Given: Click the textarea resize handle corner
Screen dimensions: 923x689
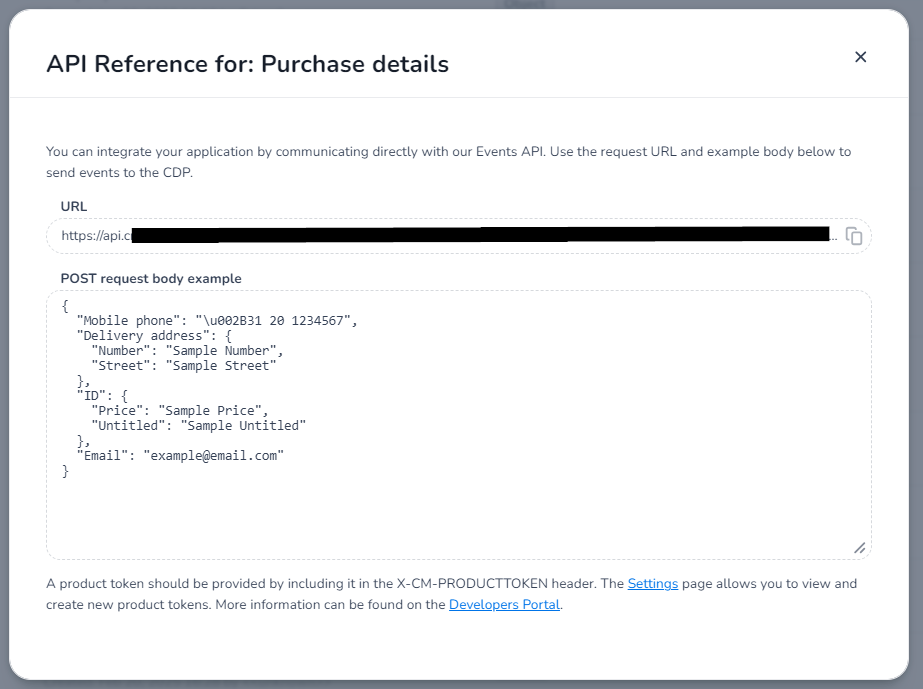Looking at the screenshot, I should click(x=859, y=548).
